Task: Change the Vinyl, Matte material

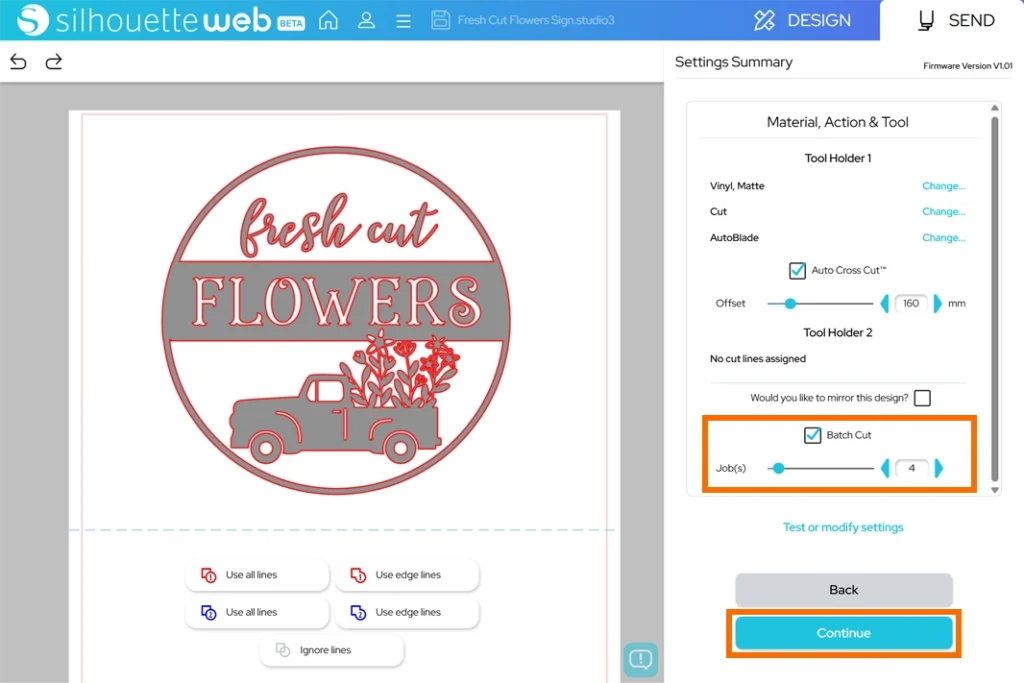Action: tap(943, 186)
